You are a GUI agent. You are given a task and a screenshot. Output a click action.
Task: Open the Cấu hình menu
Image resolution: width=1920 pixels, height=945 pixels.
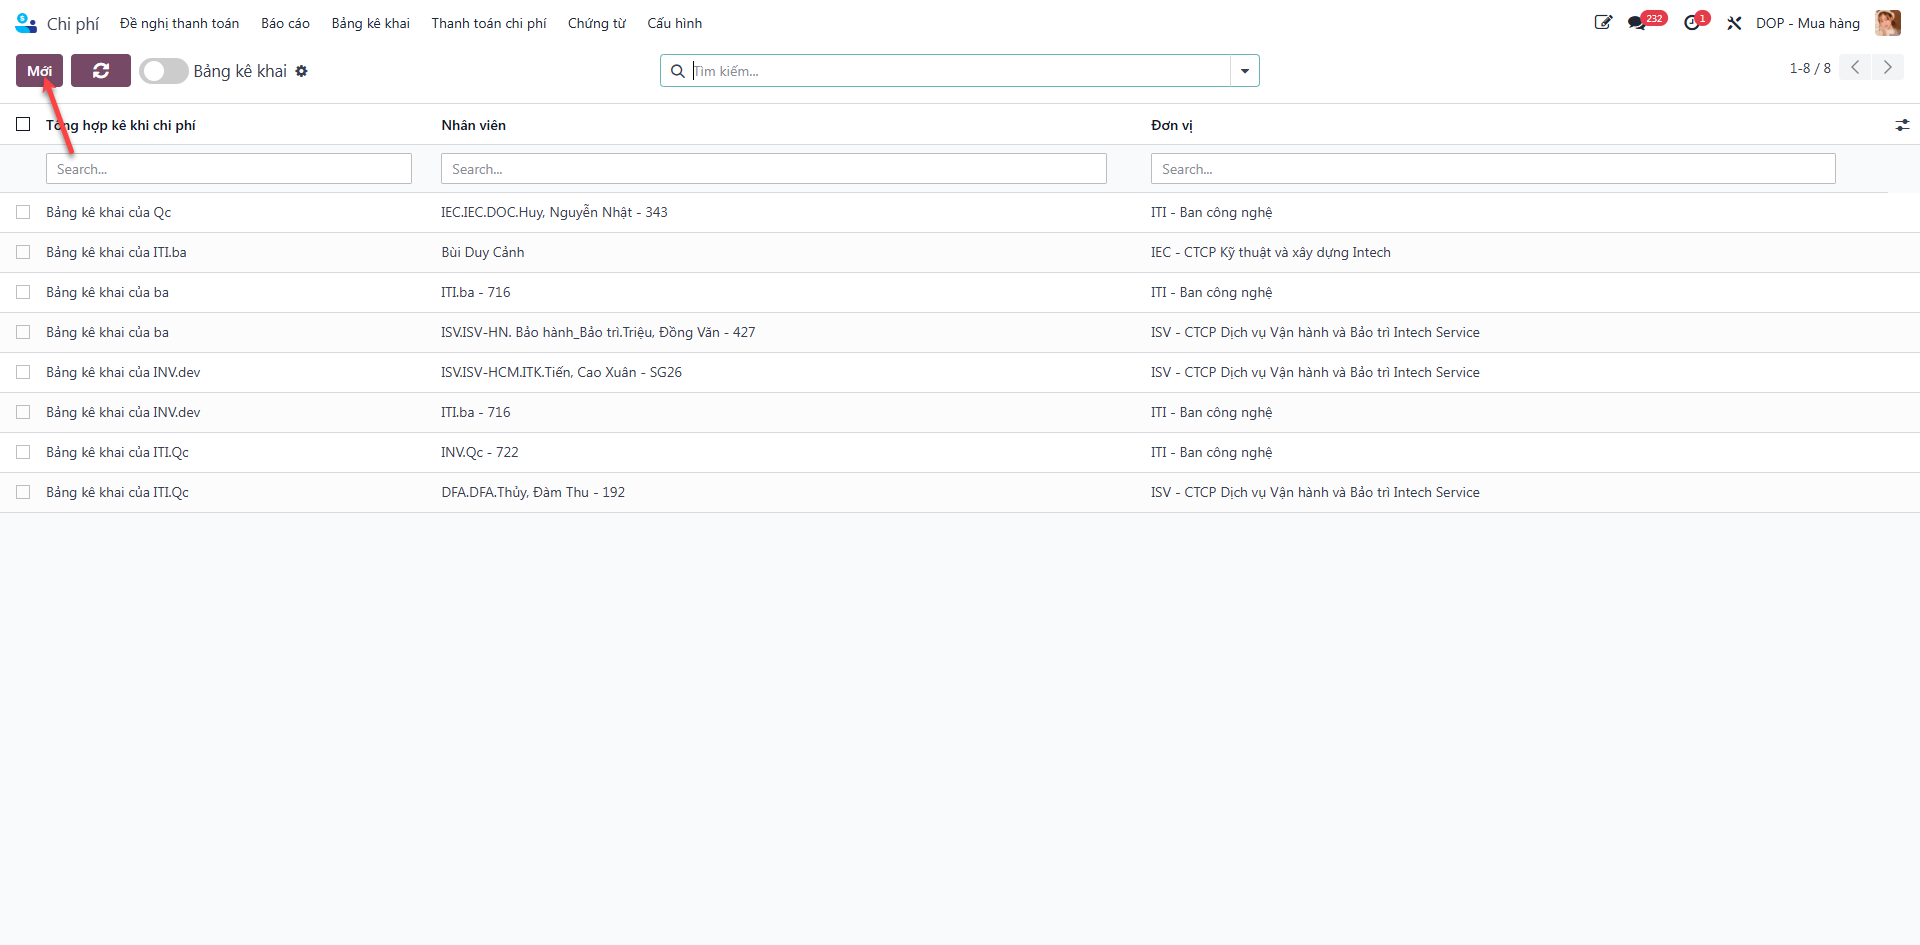click(x=675, y=23)
